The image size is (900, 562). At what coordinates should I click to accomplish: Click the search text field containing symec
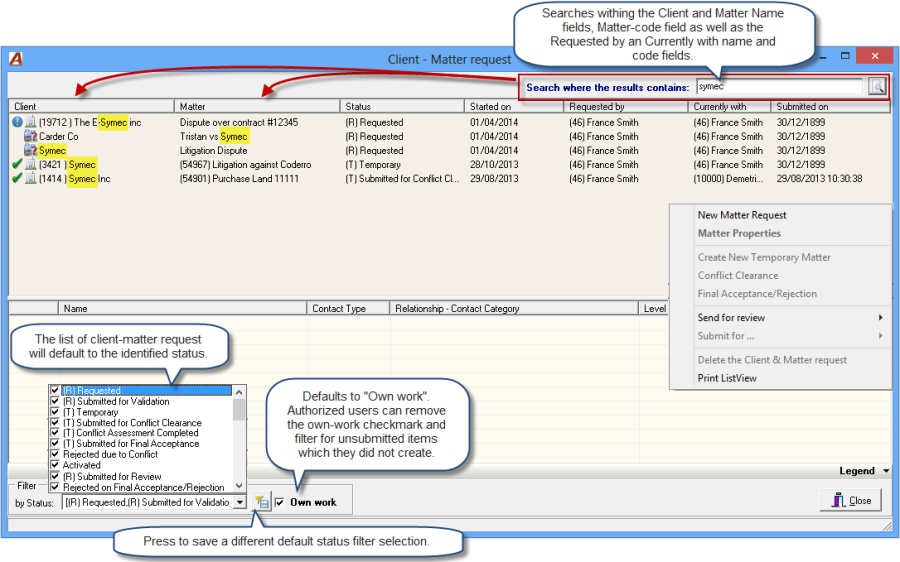tap(779, 87)
